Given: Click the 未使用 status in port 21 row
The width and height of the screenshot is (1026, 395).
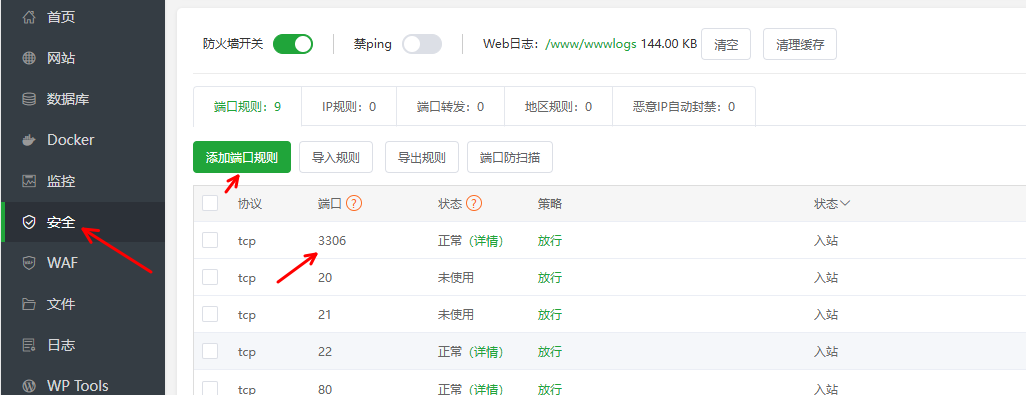Looking at the screenshot, I should 455,315.
